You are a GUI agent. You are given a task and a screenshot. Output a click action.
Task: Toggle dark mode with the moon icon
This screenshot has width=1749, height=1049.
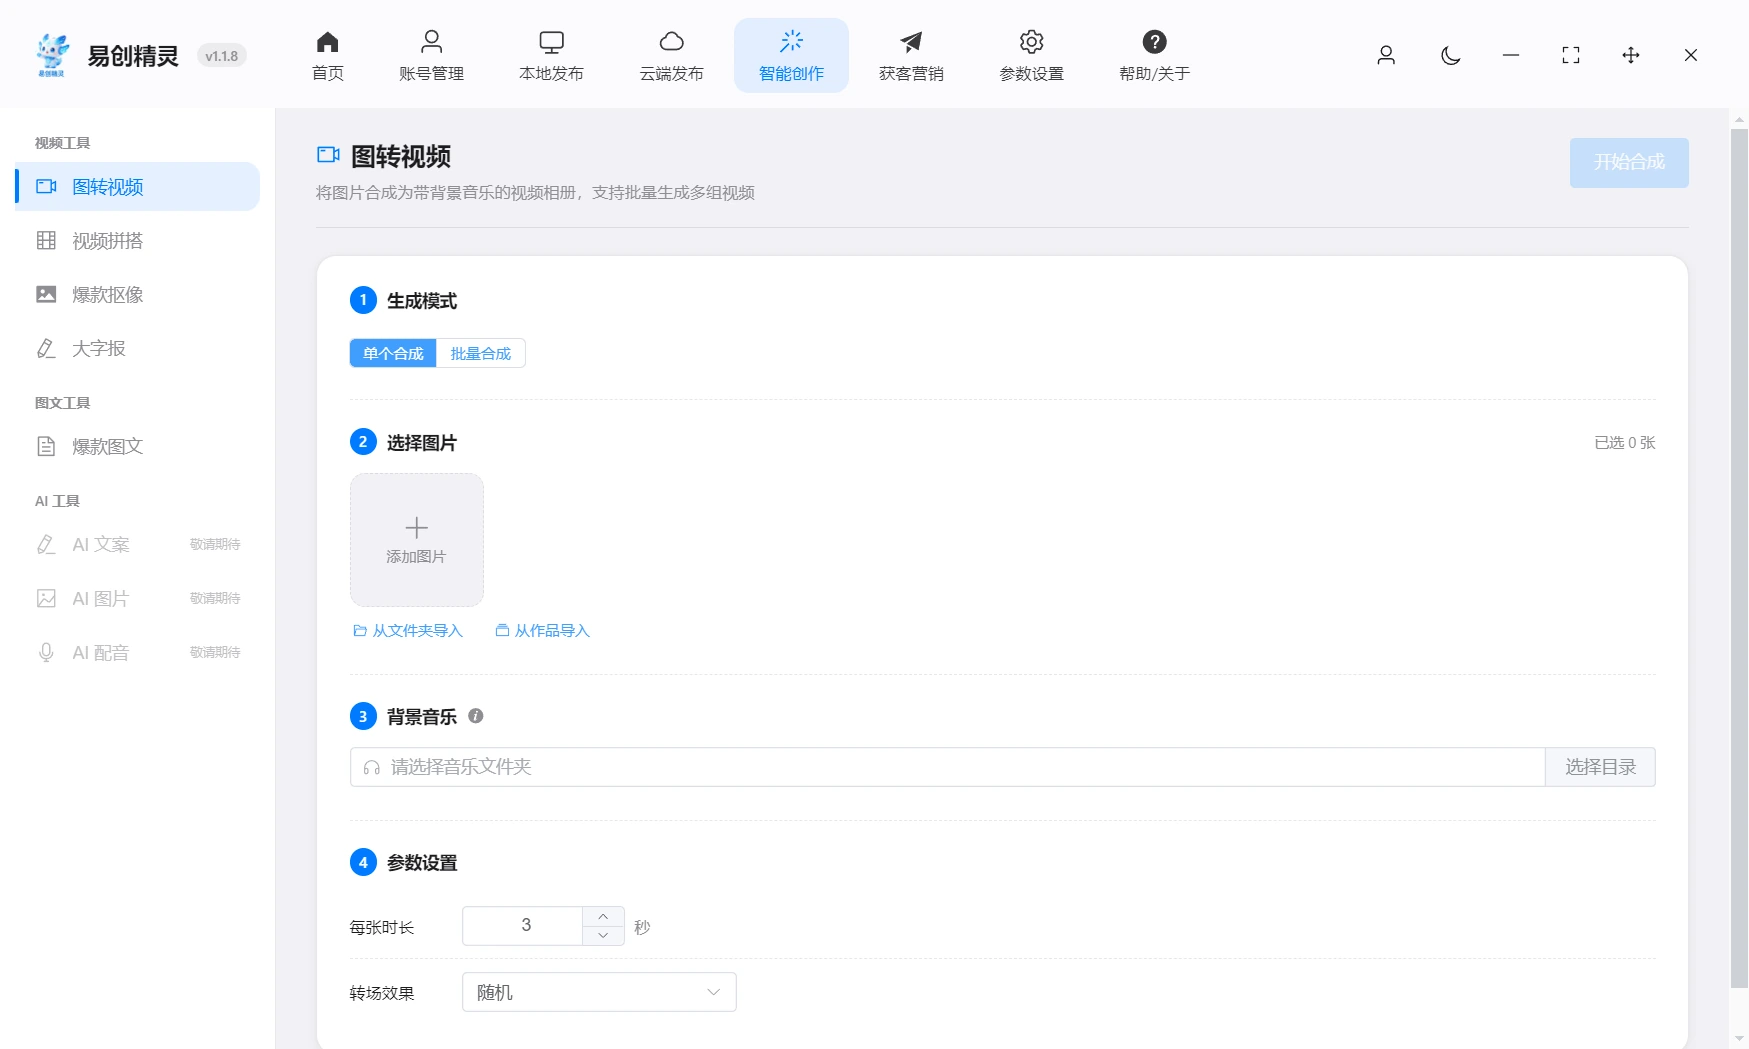click(1450, 55)
